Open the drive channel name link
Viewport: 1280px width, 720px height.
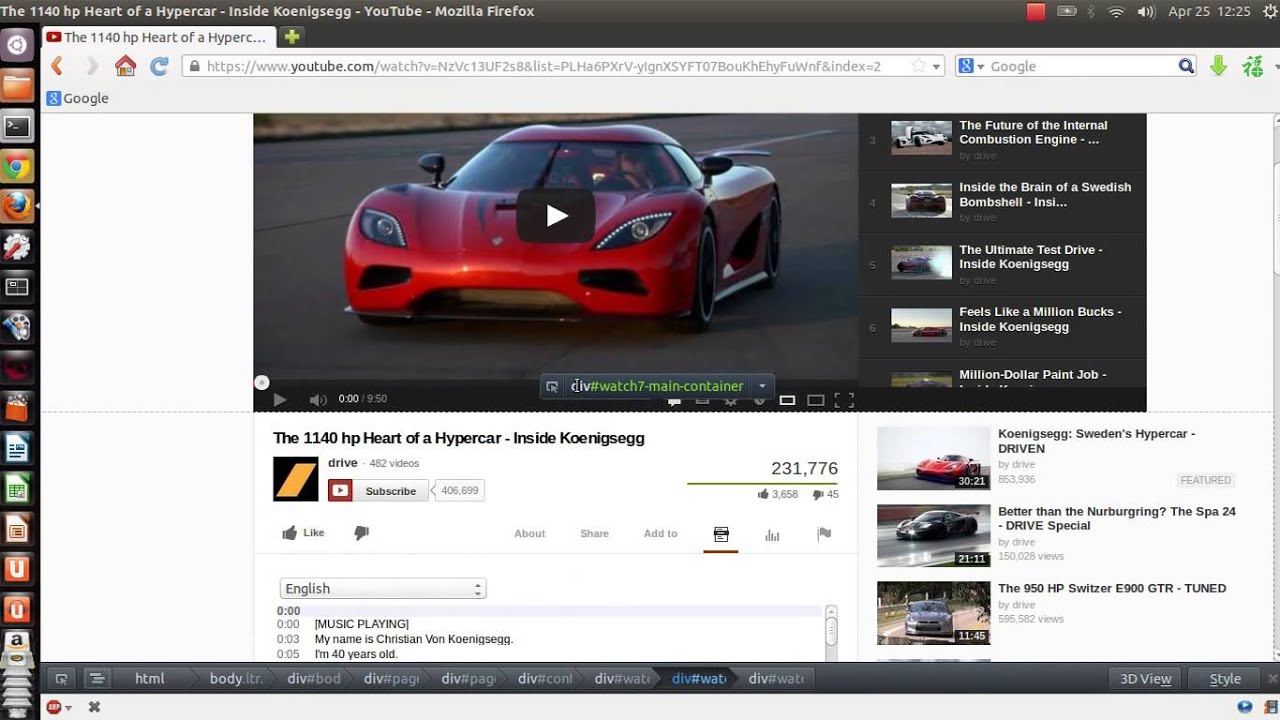(343, 463)
